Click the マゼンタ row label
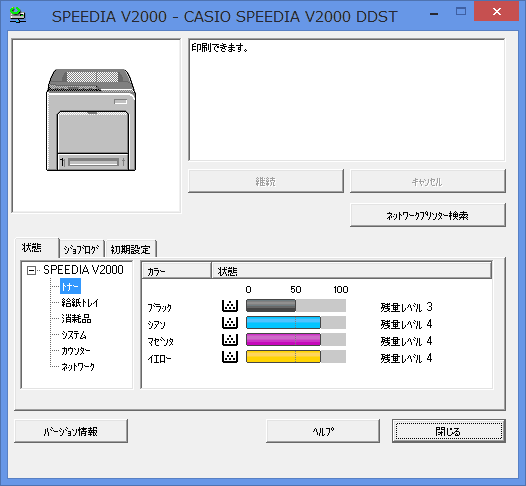Screen dimensions: 526x486 click(161, 341)
